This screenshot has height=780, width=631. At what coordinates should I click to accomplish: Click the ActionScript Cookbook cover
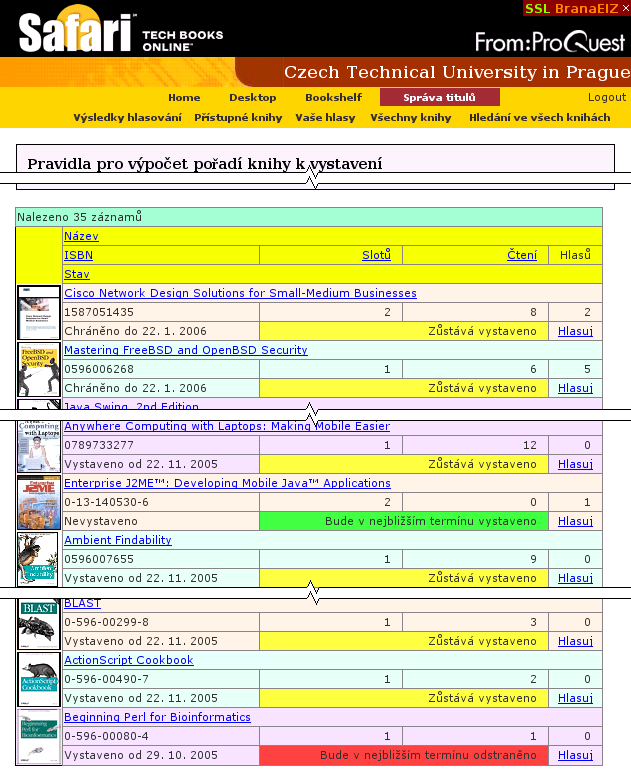pyautogui.click(x=39, y=680)
